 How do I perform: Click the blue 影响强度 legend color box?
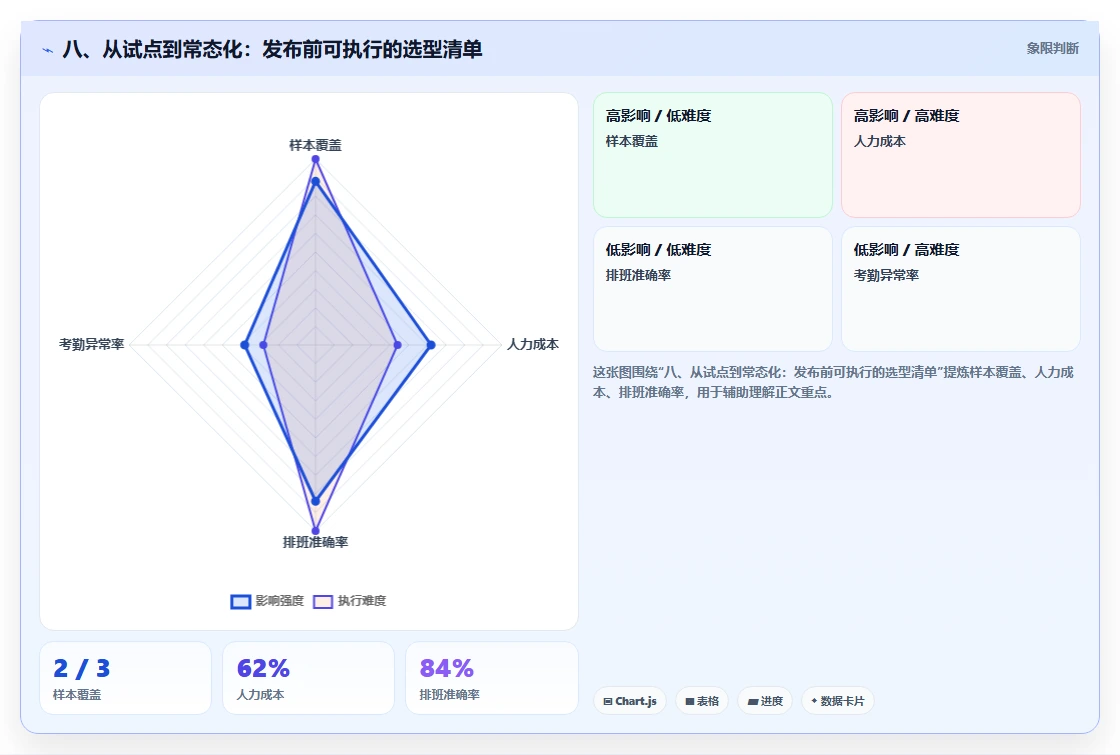click(x=241, y=601)
